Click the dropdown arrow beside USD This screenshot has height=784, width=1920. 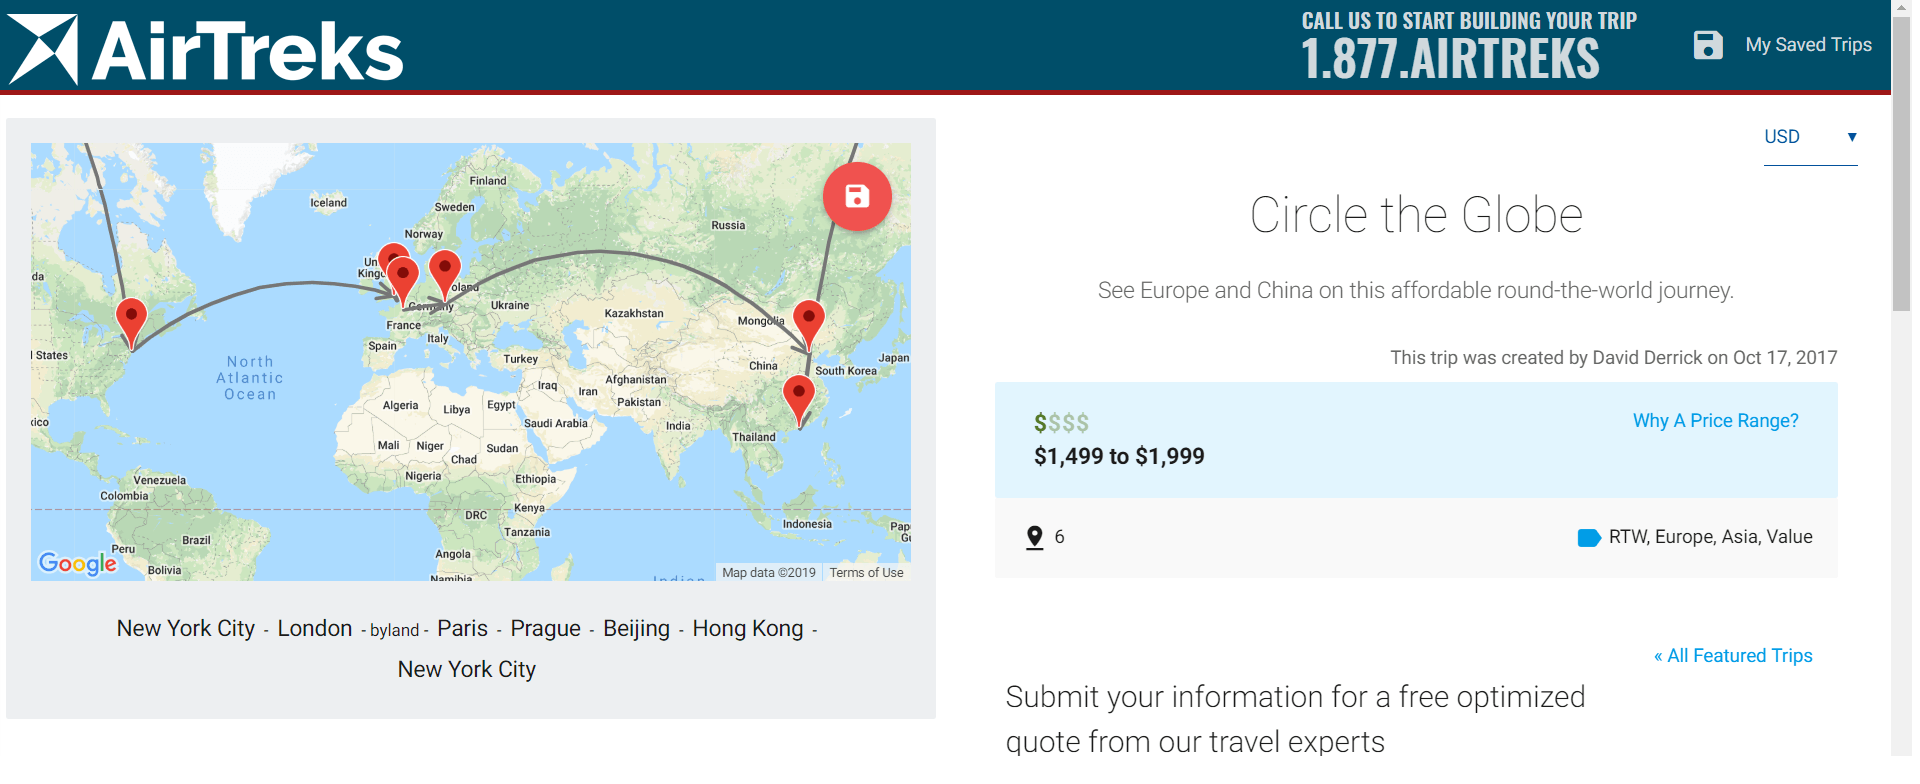pyautogui.click(x=1852, y=137)
